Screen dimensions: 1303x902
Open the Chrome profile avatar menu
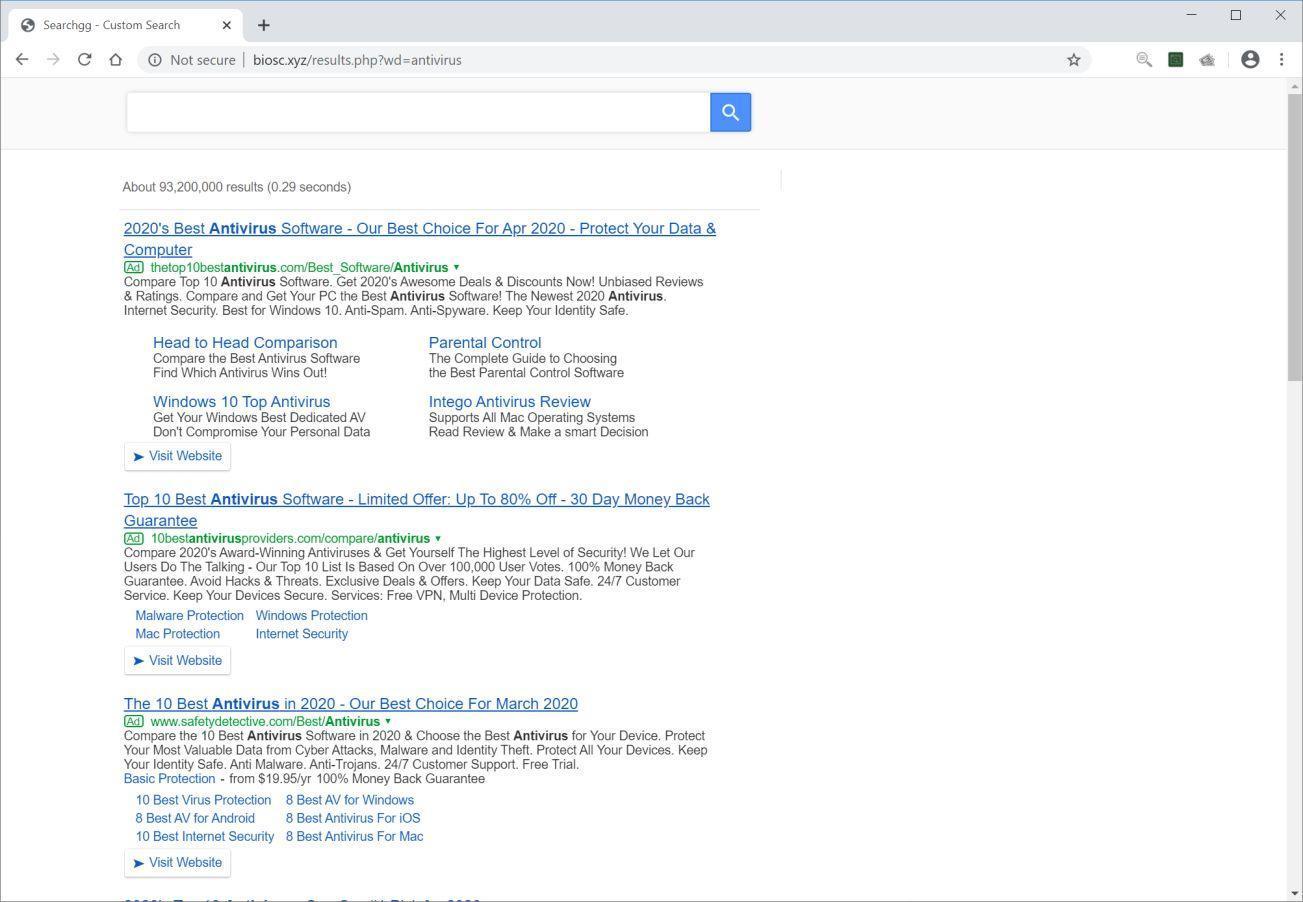pos(1250,60)
